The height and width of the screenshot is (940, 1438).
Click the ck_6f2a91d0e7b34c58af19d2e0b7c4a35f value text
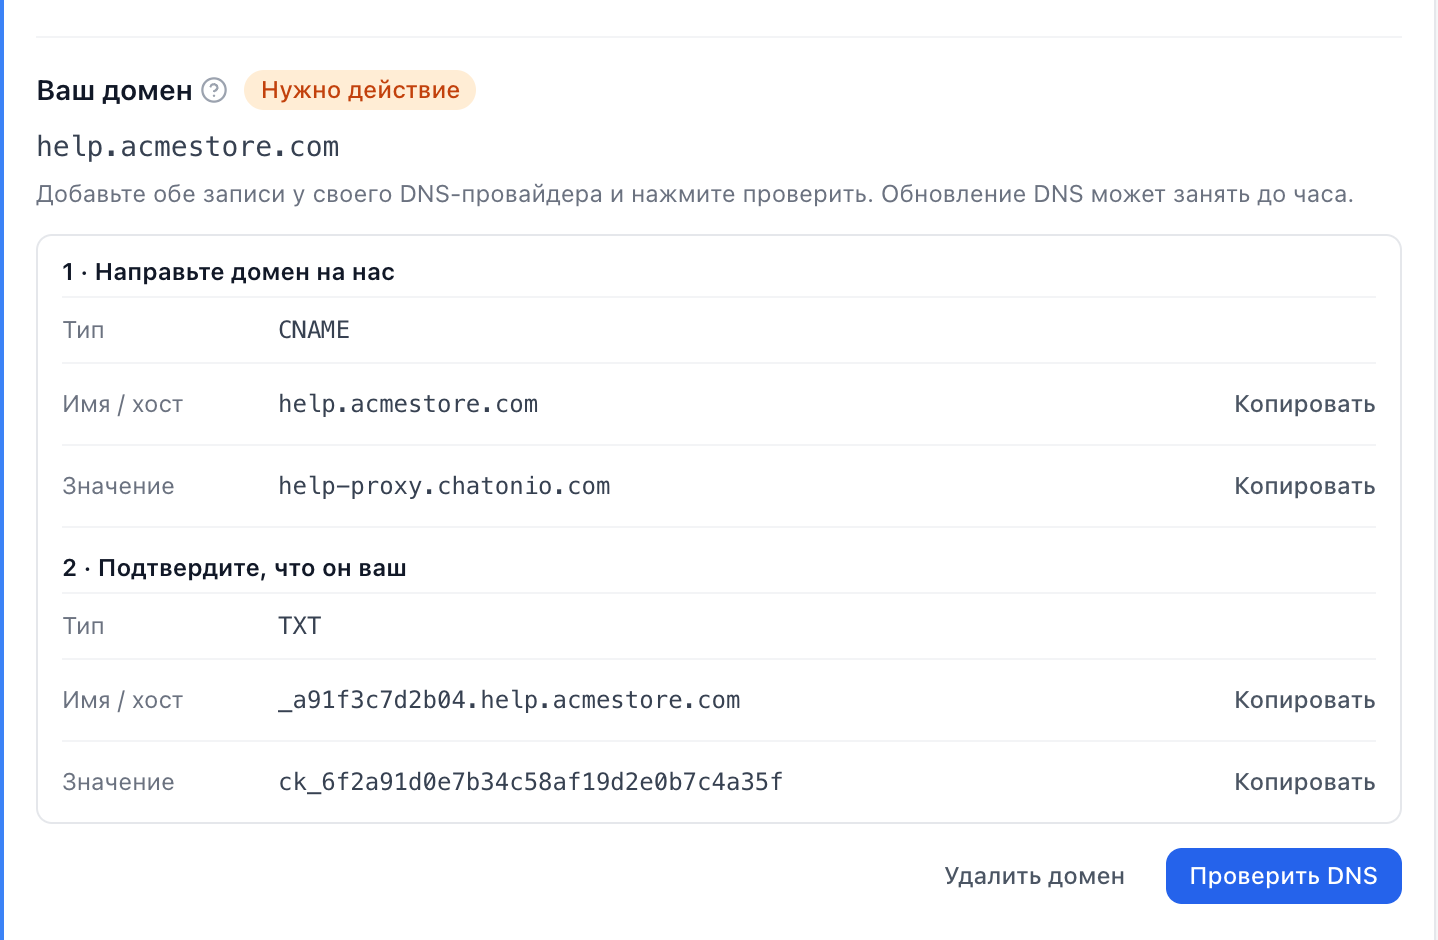(x=530, y=782)
